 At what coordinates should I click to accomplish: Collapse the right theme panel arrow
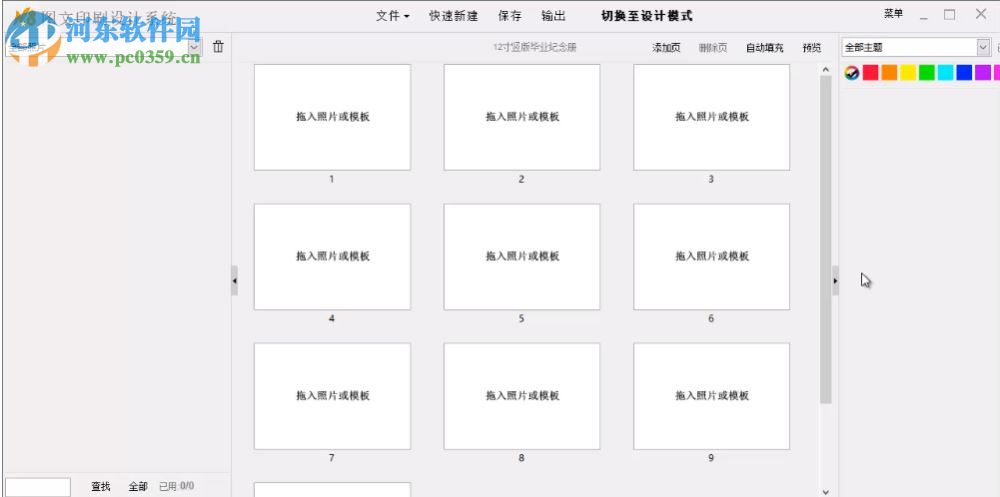(835, 281)
